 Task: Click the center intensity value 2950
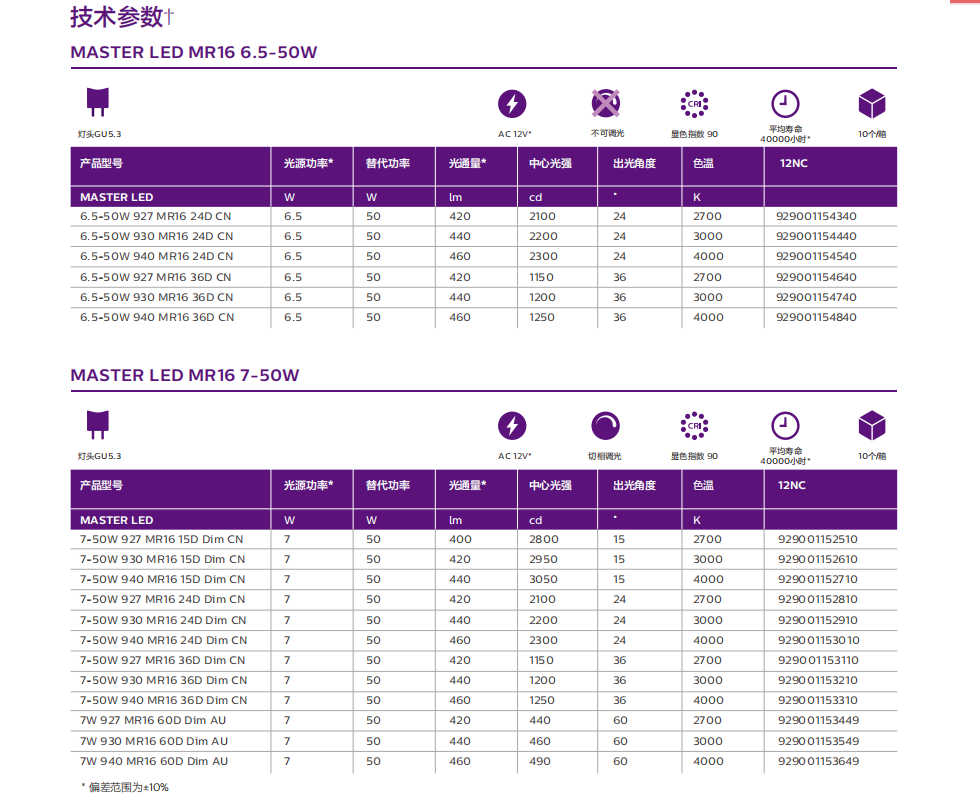click(543, 559)
